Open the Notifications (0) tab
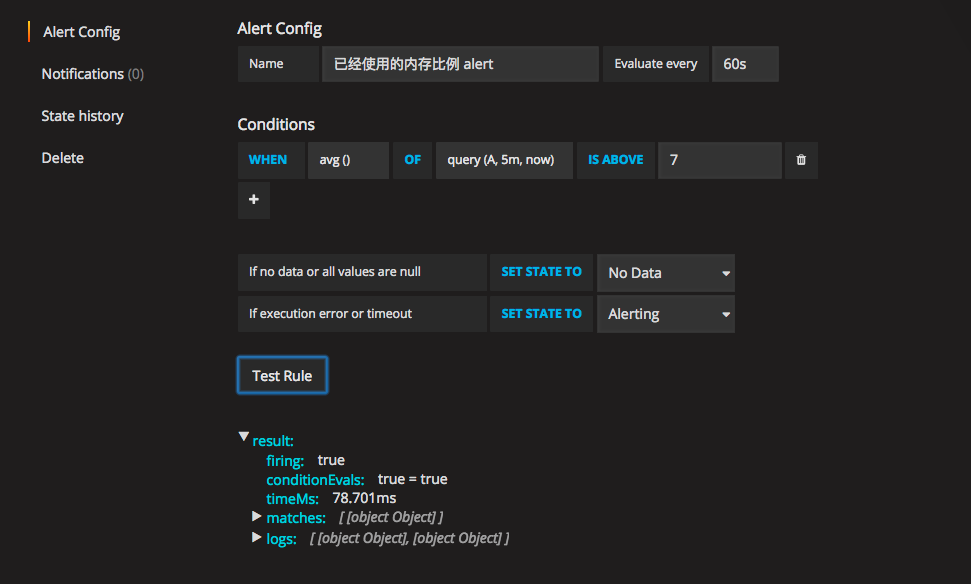Screen dimensions: 971x584 92,74
